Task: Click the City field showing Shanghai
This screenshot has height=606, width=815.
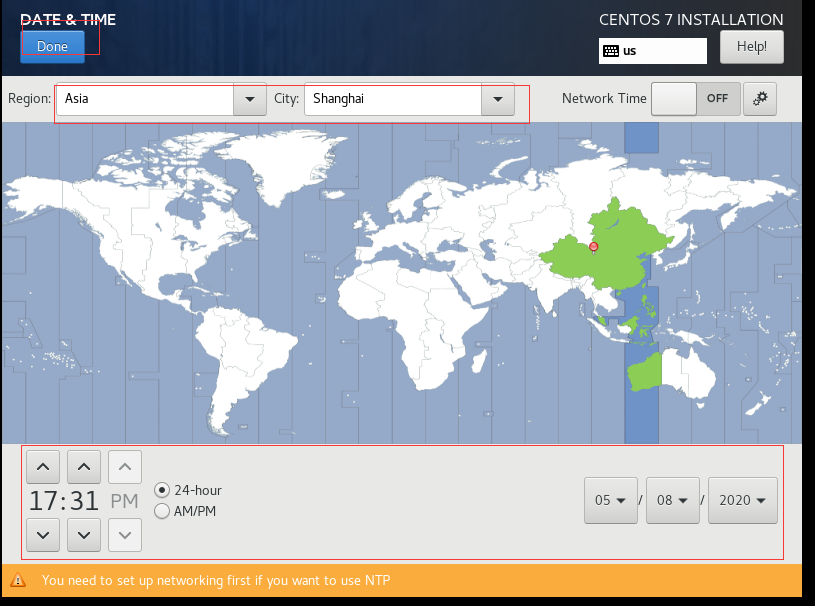Action: pyautogui.click(x=393, y=99)
